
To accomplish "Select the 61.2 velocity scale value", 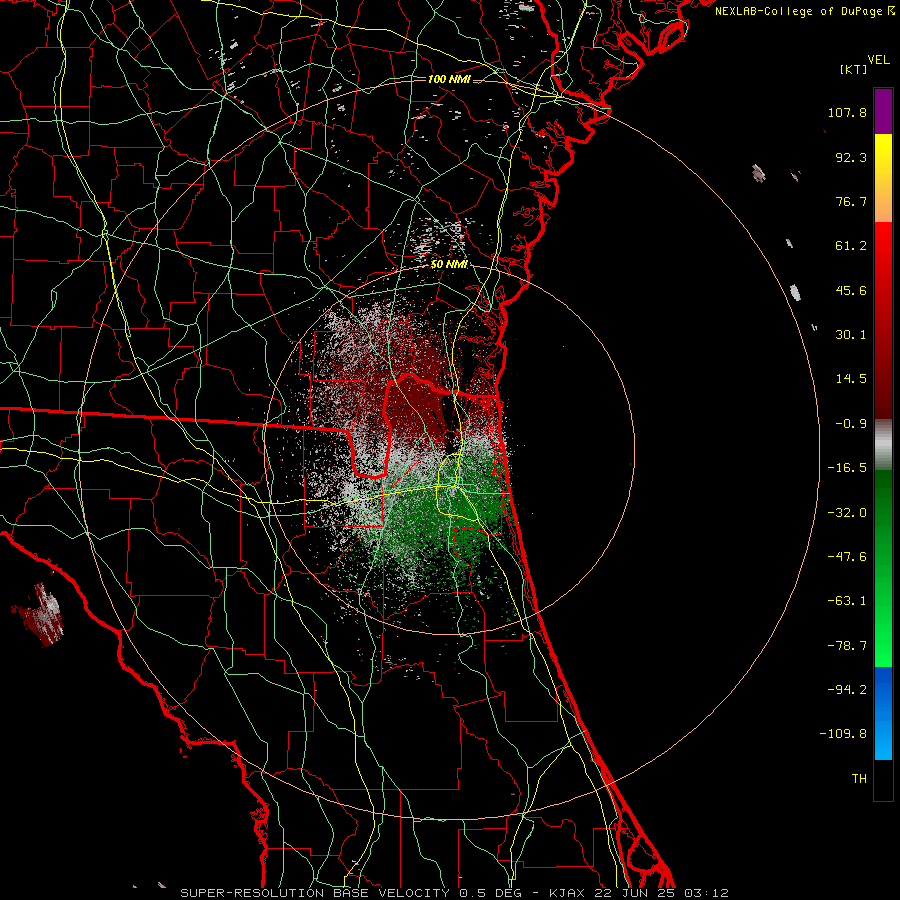I will click(851, 246).
